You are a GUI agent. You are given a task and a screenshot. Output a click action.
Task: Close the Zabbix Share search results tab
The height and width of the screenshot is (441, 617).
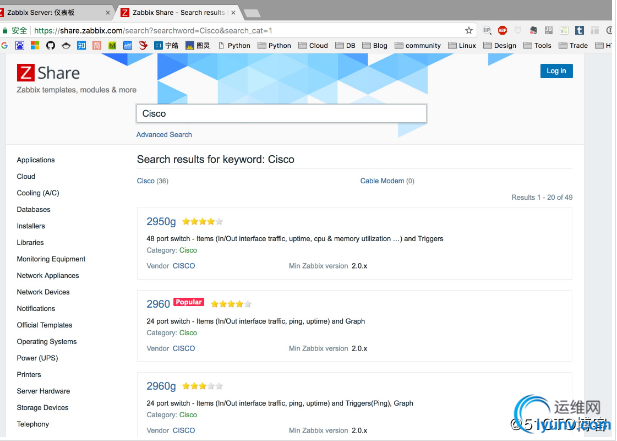tap(233, 13)
